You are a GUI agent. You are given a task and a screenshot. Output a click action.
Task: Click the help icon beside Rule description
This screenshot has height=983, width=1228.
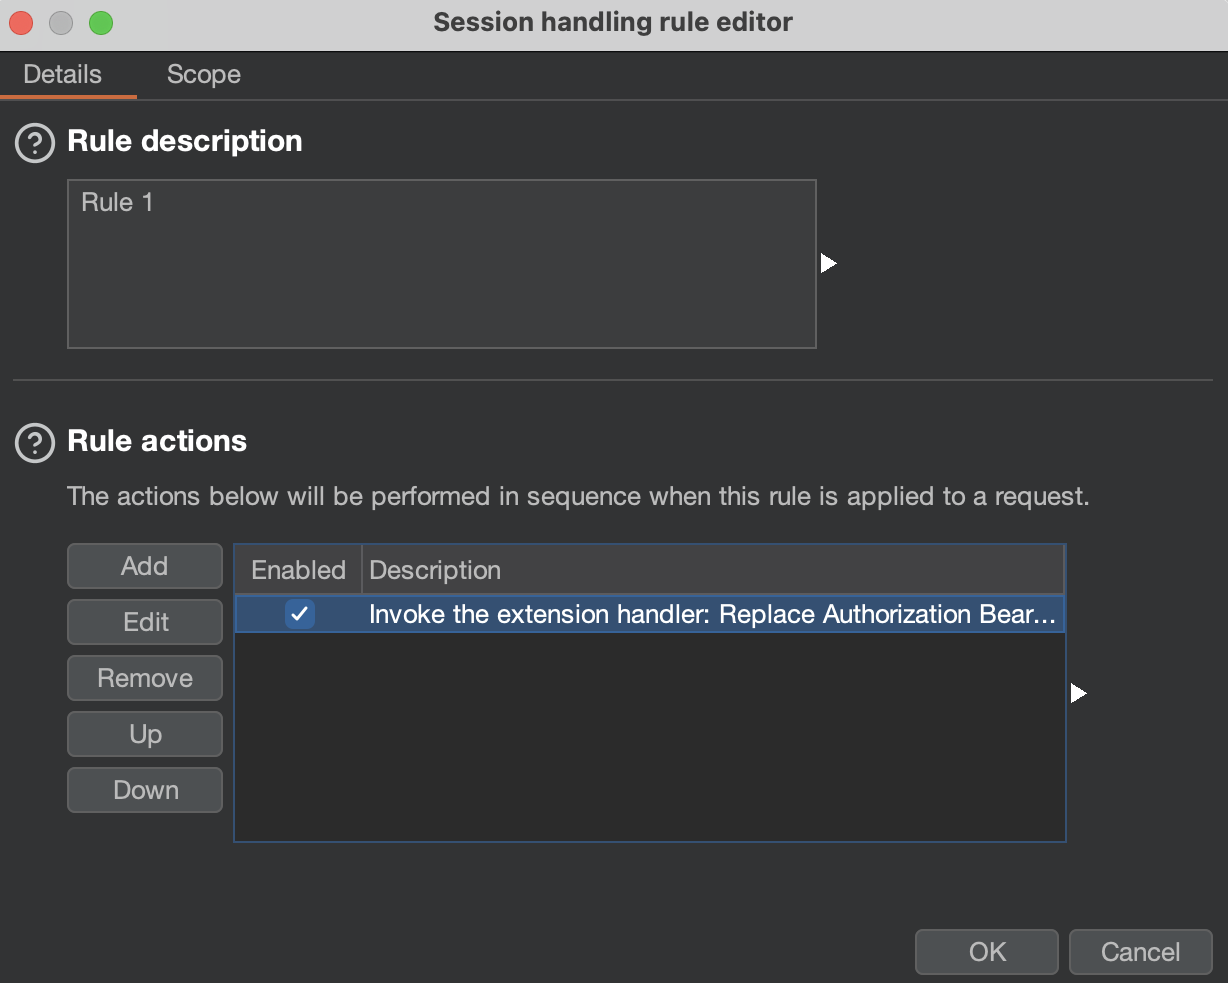pos(34,142)
